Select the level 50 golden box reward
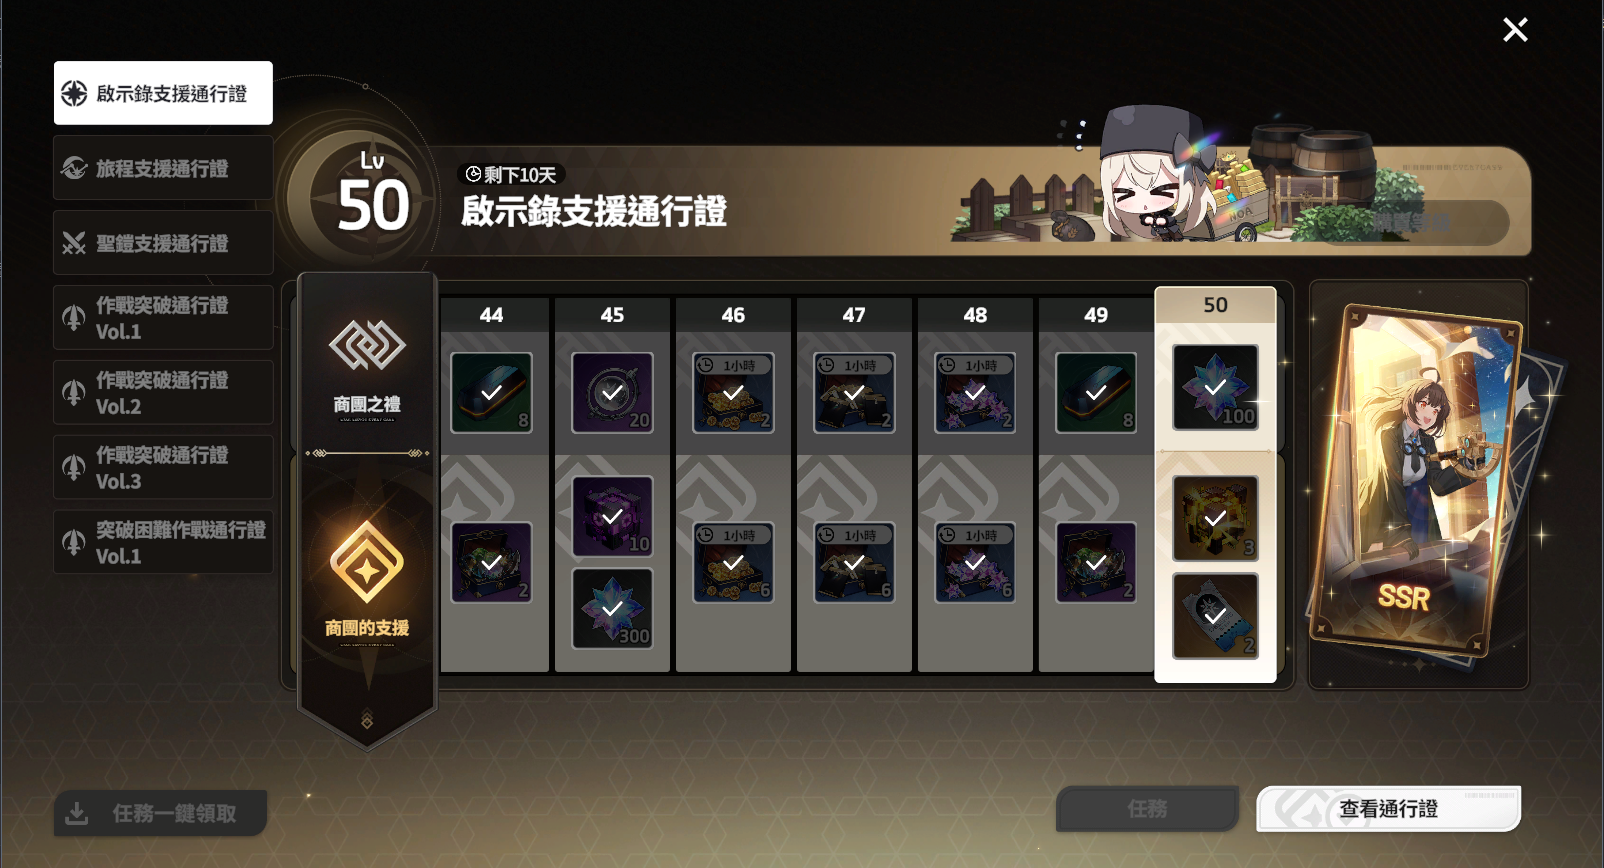Viewport: 1604px width, 868px height. [1215, 518]
